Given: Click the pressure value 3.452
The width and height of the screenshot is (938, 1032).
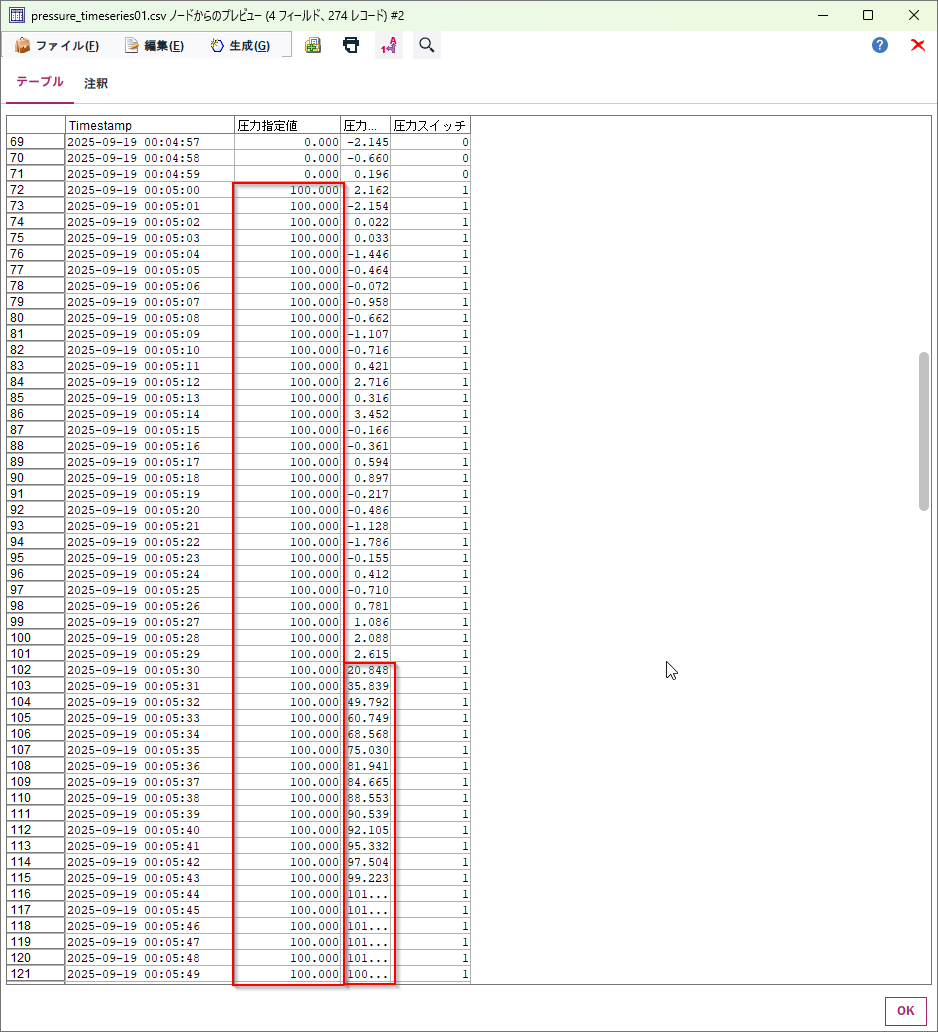Looking at the screenshot, I should click(371, 414).
